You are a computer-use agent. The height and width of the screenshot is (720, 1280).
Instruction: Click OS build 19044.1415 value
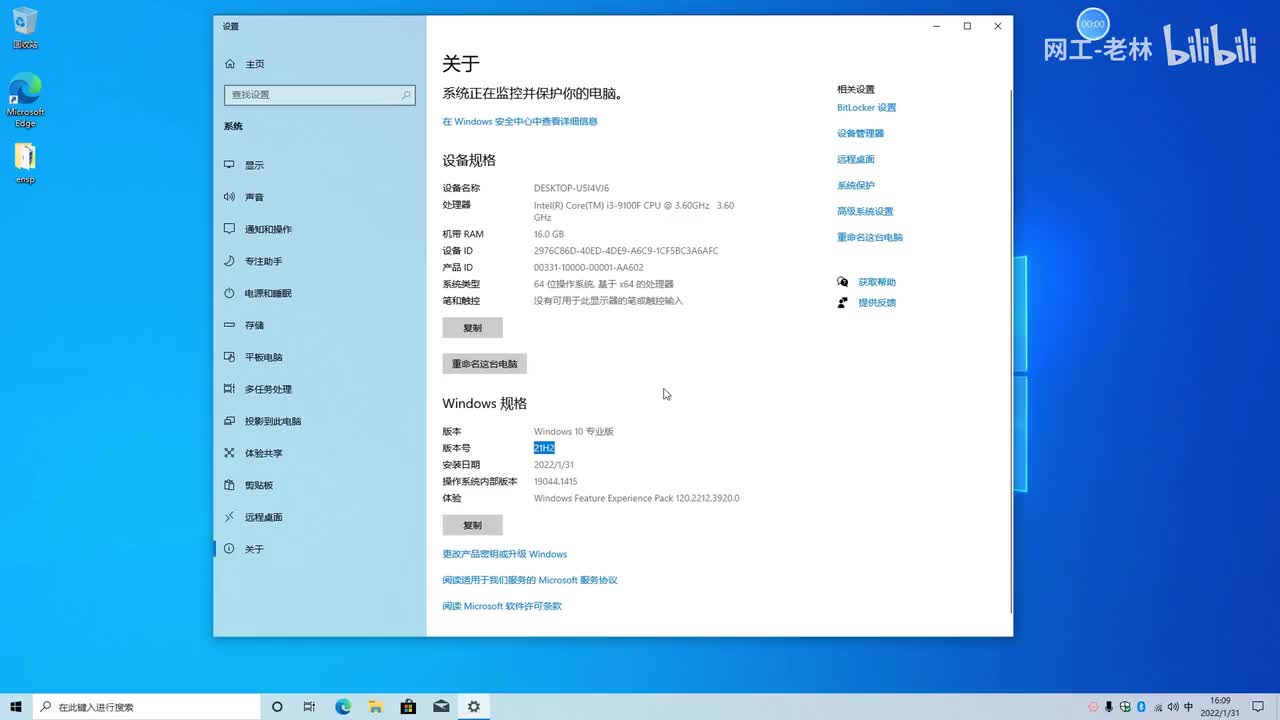(556, 482)
